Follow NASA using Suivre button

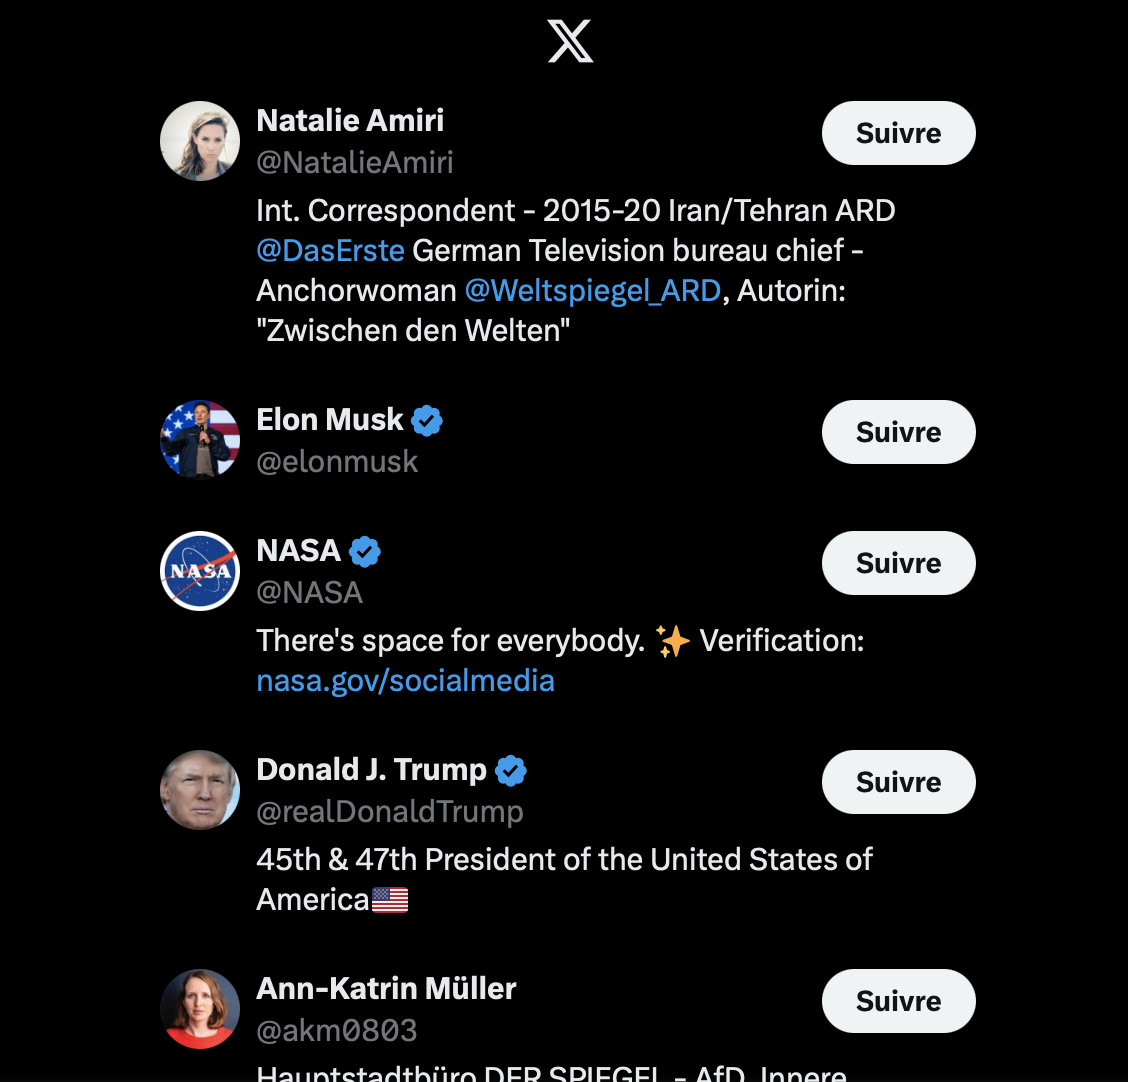pyautogui.click(x=899, y=563)
